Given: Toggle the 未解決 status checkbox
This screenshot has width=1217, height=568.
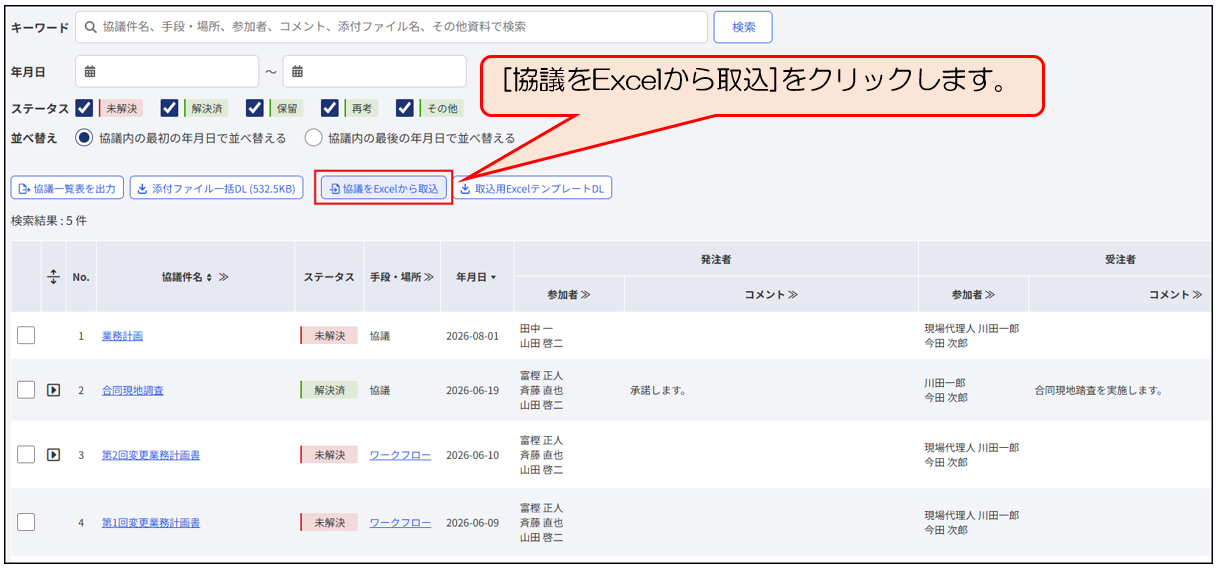Looking at the screenshot, I should [85, 108].
